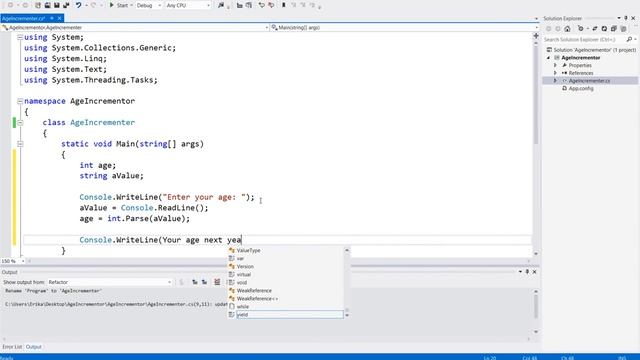Screen dimensions: 640x360
Task: Collapse the Main method block
Action: (20, 144)
